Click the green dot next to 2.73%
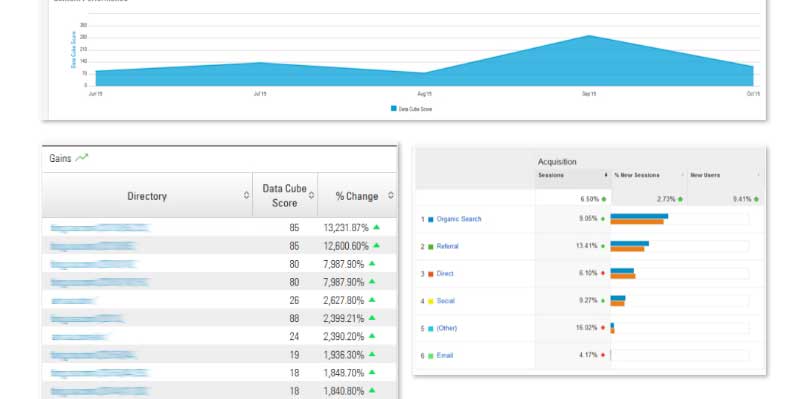Viewport: 800px width, 399px height. (680, 199)
